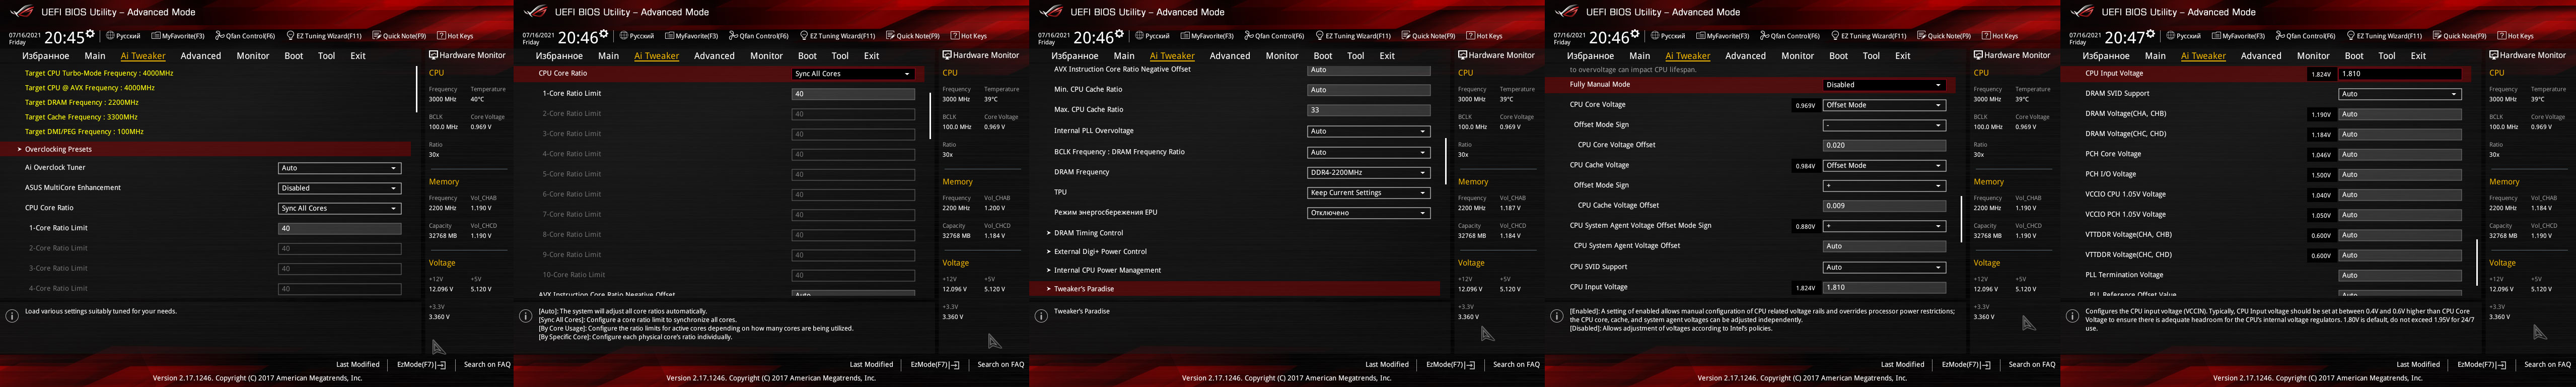
Task: Select the Boot tab in the 20:47 screenshot
Action: [x=2354, y=56]
